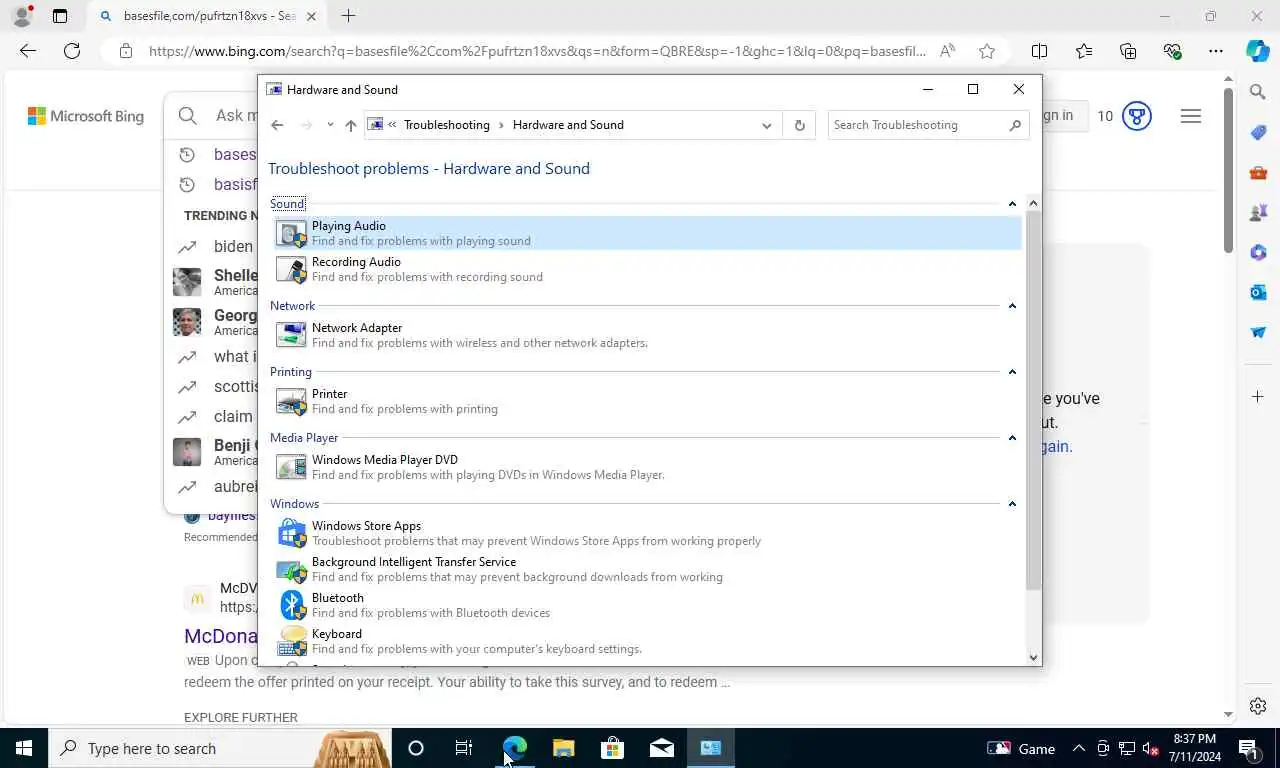1280x768 pixels.
Task: Add an app to the Edge sidebar
Action: tap(1258, 397)
